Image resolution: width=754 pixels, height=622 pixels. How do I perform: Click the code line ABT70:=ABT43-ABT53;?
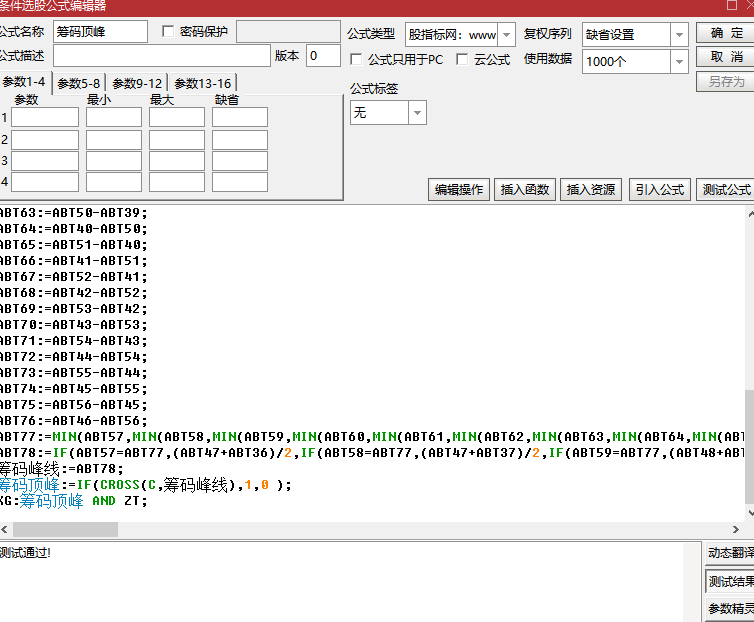click(74, 325)
